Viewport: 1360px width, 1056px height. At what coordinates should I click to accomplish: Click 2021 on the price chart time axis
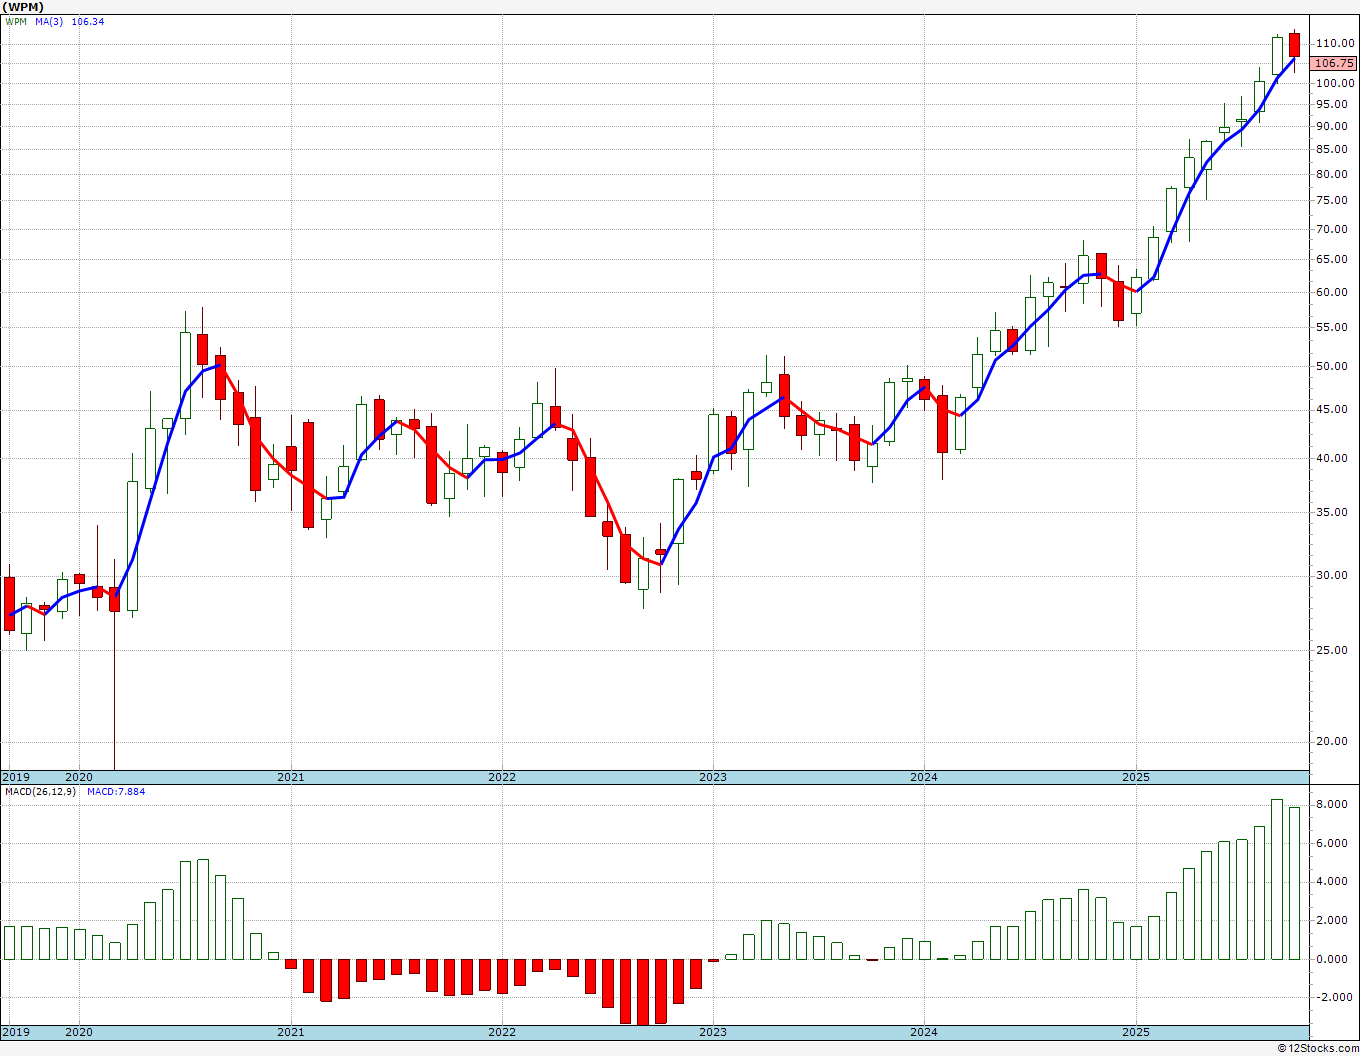click(x=290, y=777)
